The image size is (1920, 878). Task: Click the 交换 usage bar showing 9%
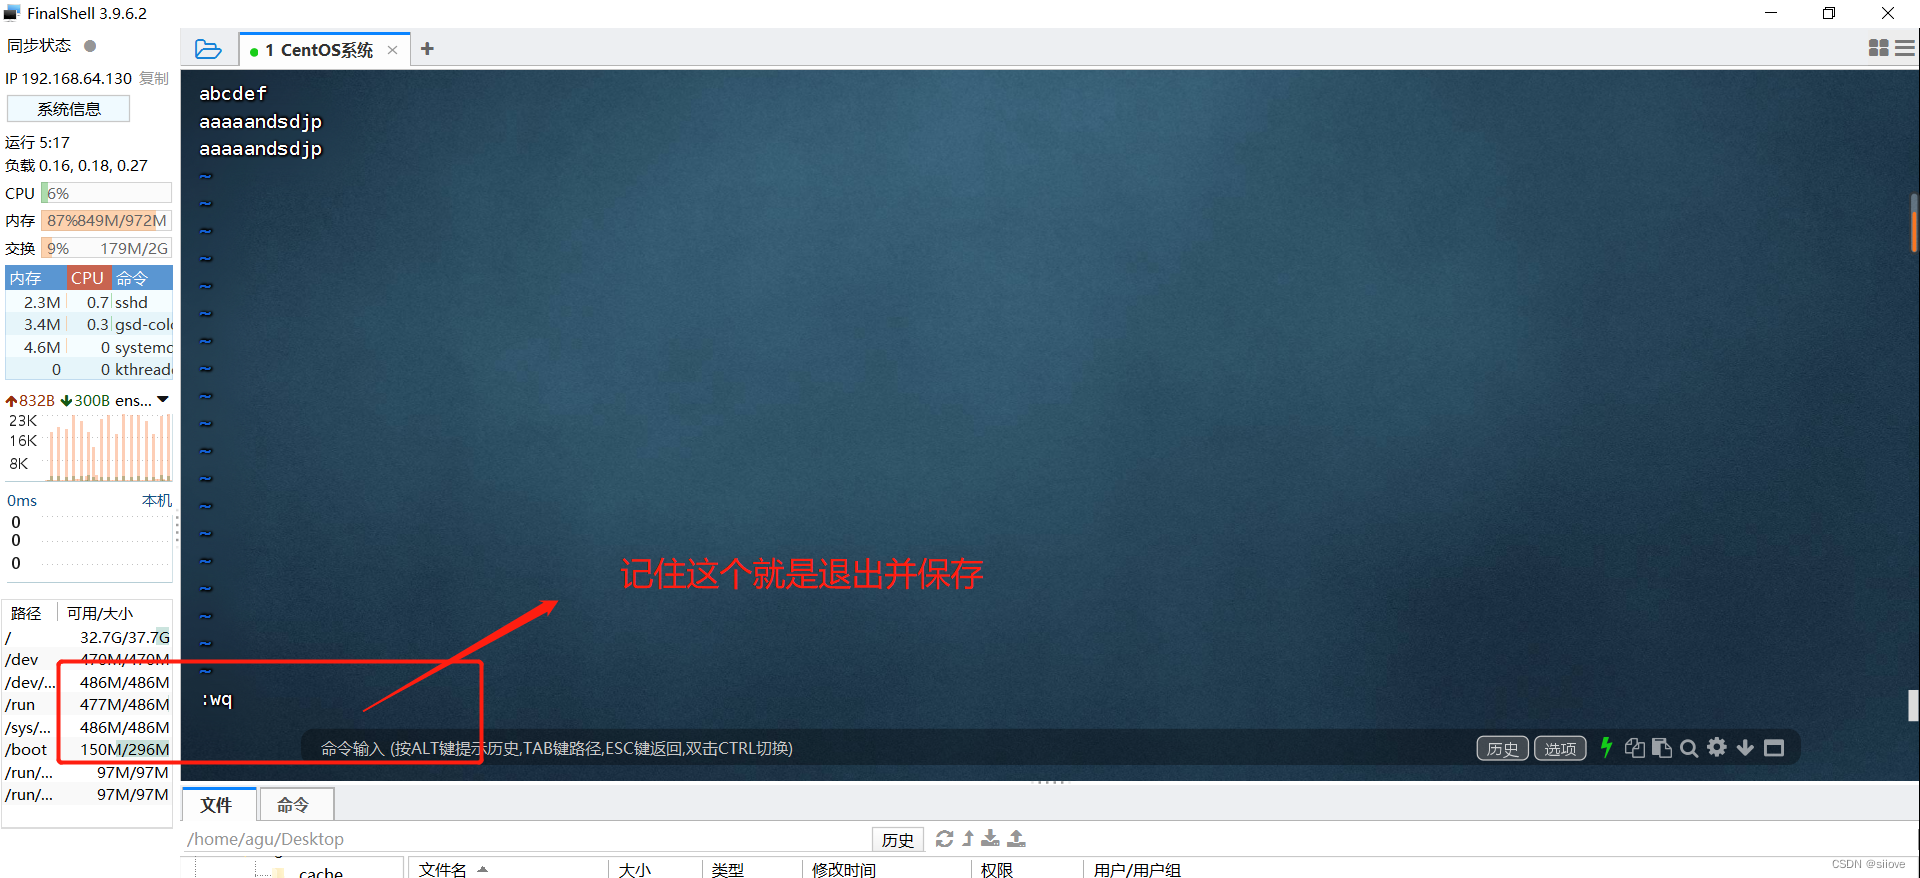point(106,248)
